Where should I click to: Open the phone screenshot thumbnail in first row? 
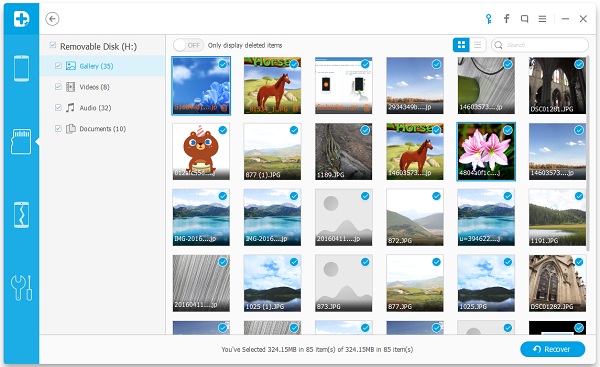(x=344, y=86)
